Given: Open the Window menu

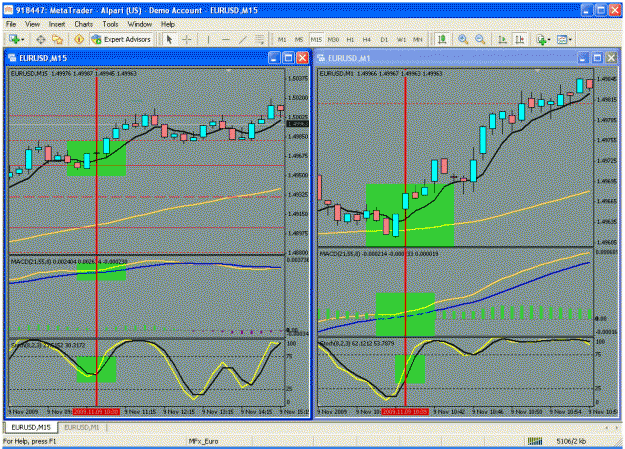Looking at the screenshot, I should pos(140,24).
